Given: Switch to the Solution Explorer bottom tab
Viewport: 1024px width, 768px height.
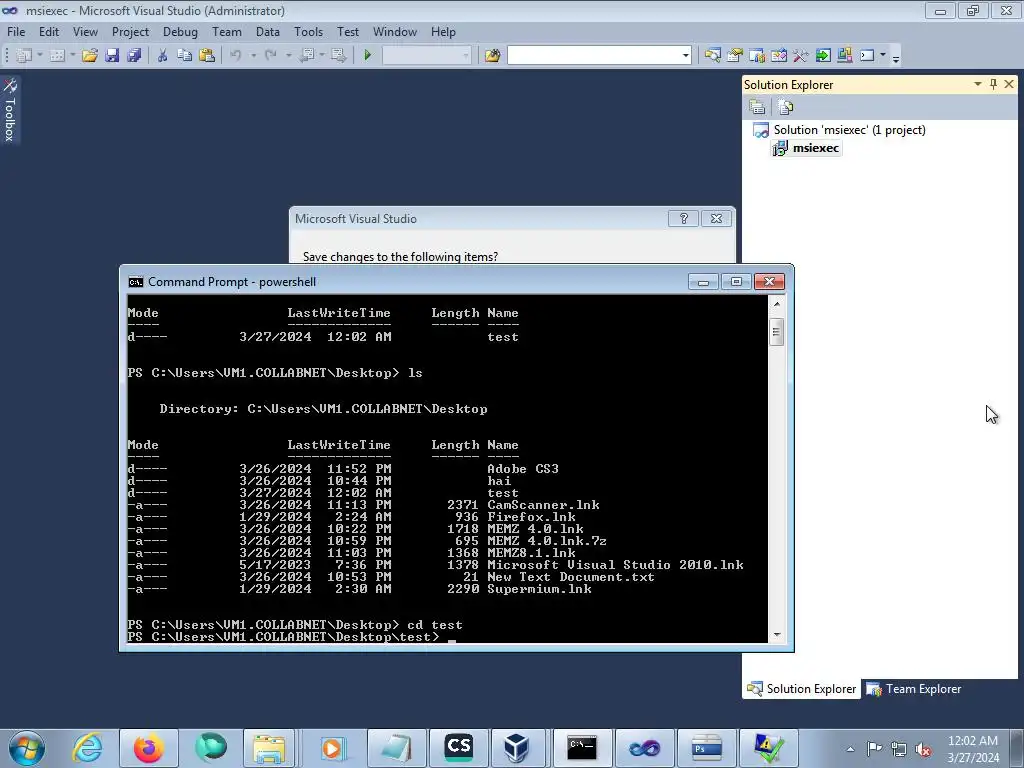Looking at the screenshot, I should point(802,689).
